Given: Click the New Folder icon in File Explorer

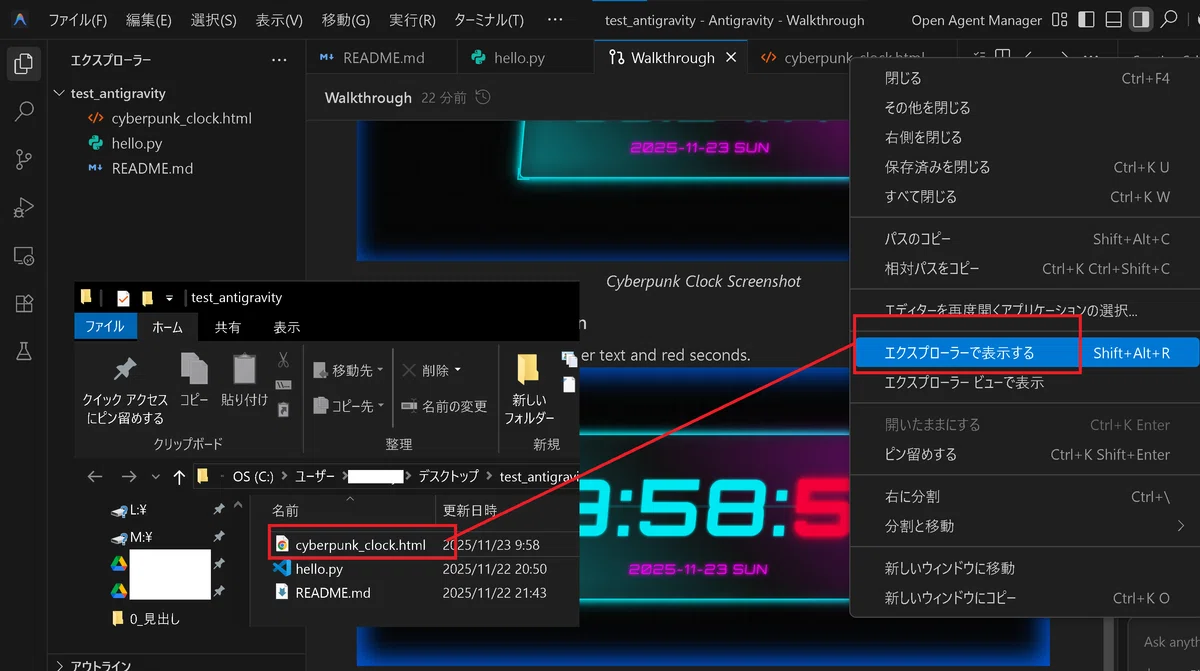Looking at the screenshot, I should coord(529,369).
